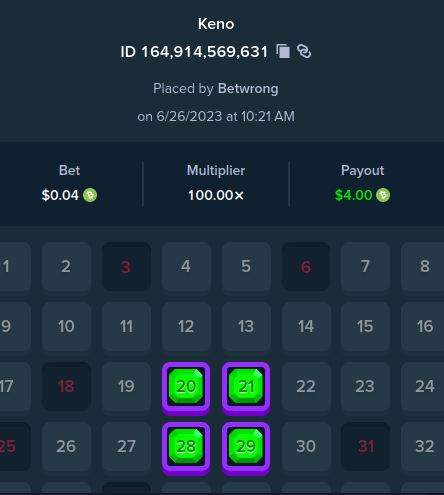Toggle the red missed tile 18

click(66, 387)
